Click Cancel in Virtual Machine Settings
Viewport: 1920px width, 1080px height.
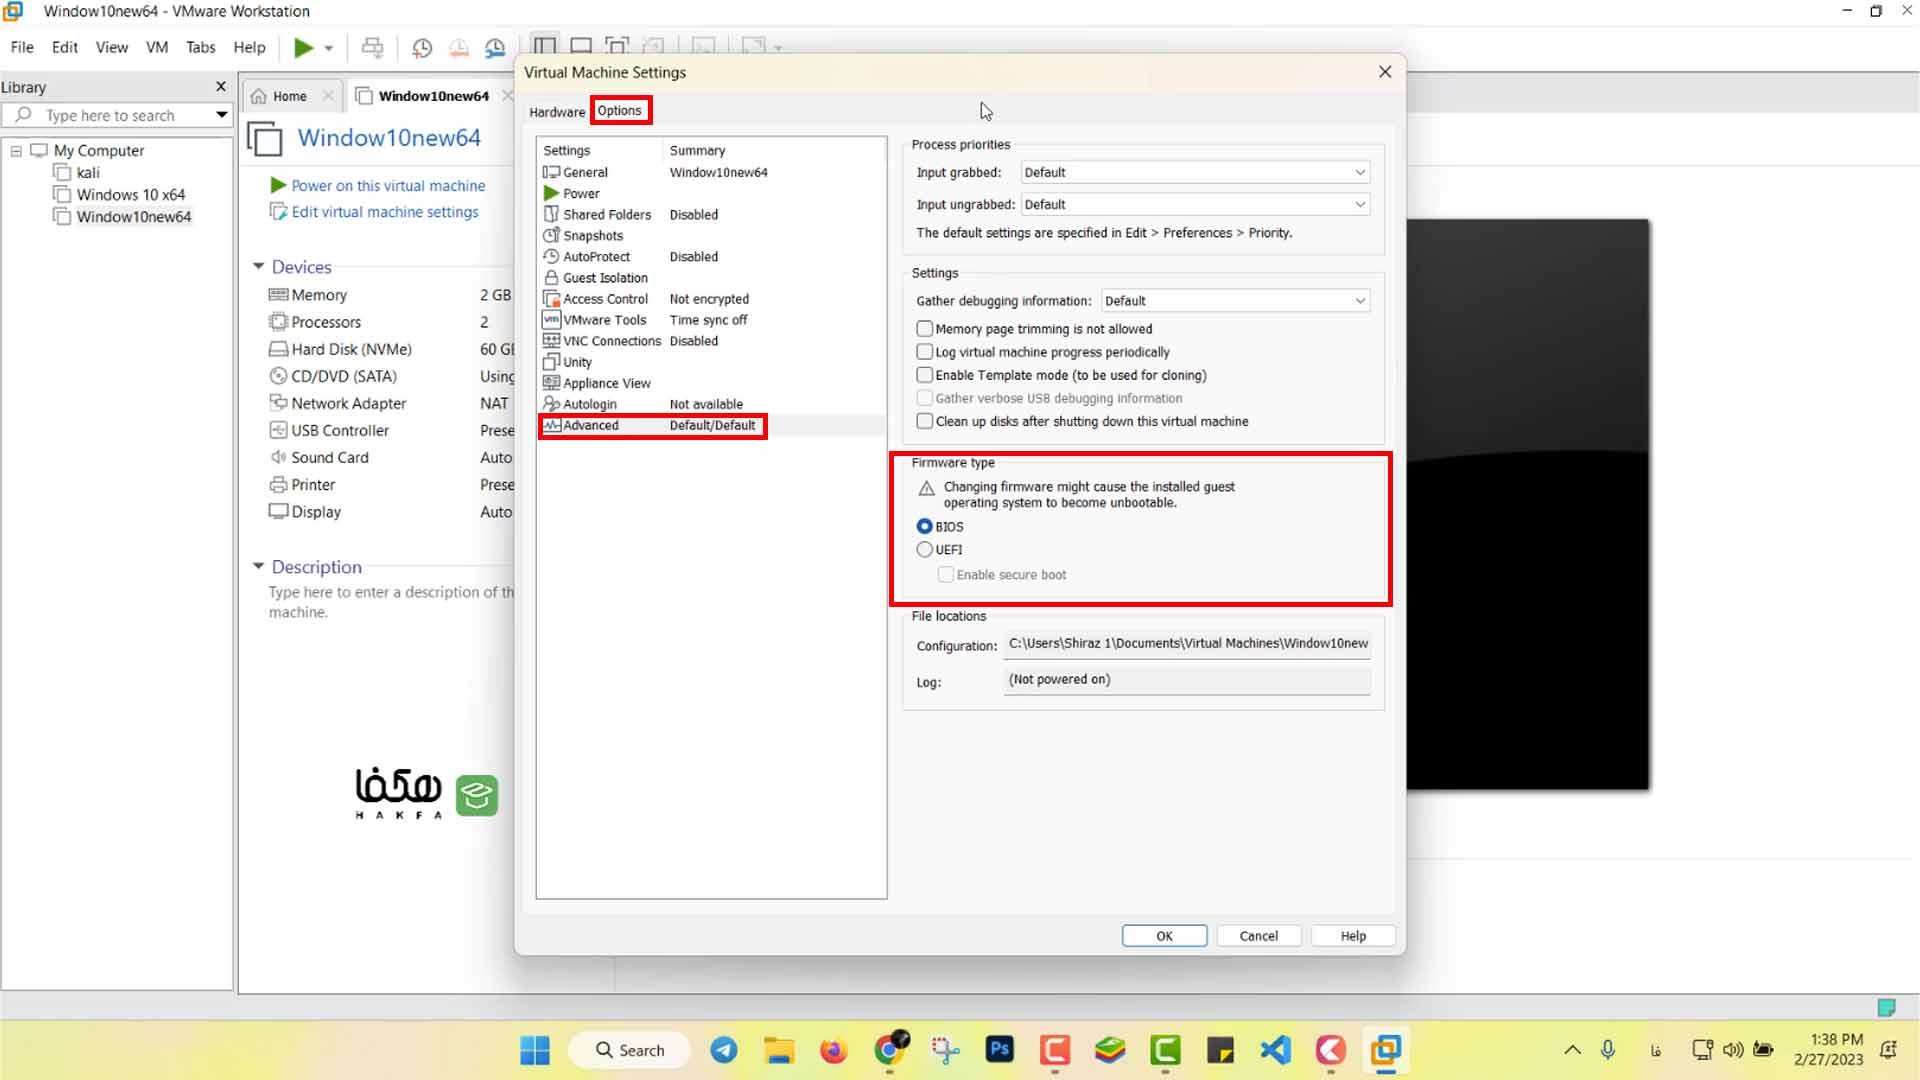point(1259,936)
